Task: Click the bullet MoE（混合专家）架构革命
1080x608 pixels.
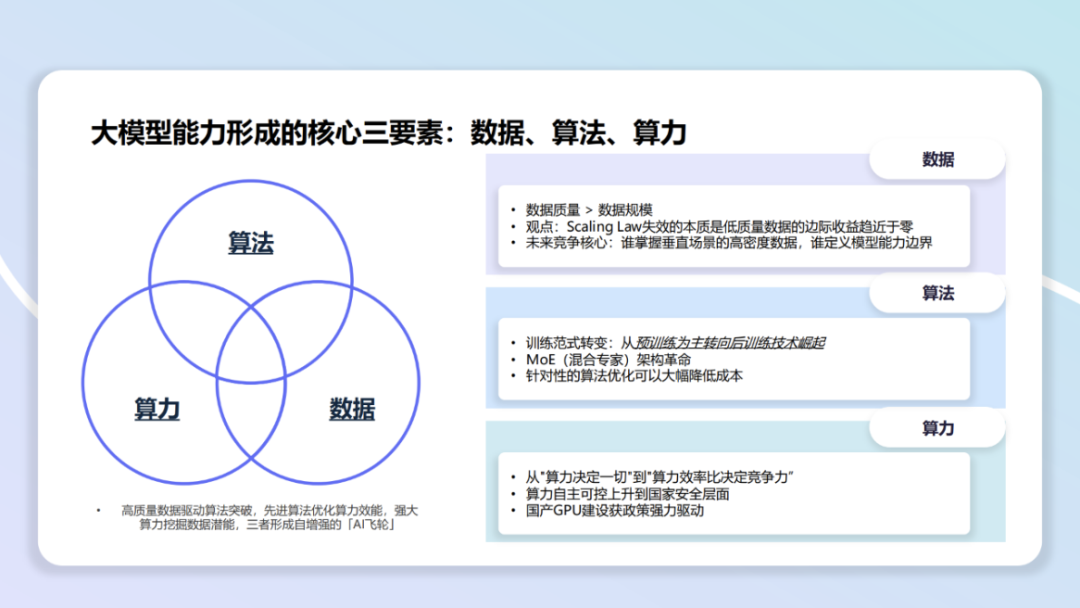Action: (608, 359)
